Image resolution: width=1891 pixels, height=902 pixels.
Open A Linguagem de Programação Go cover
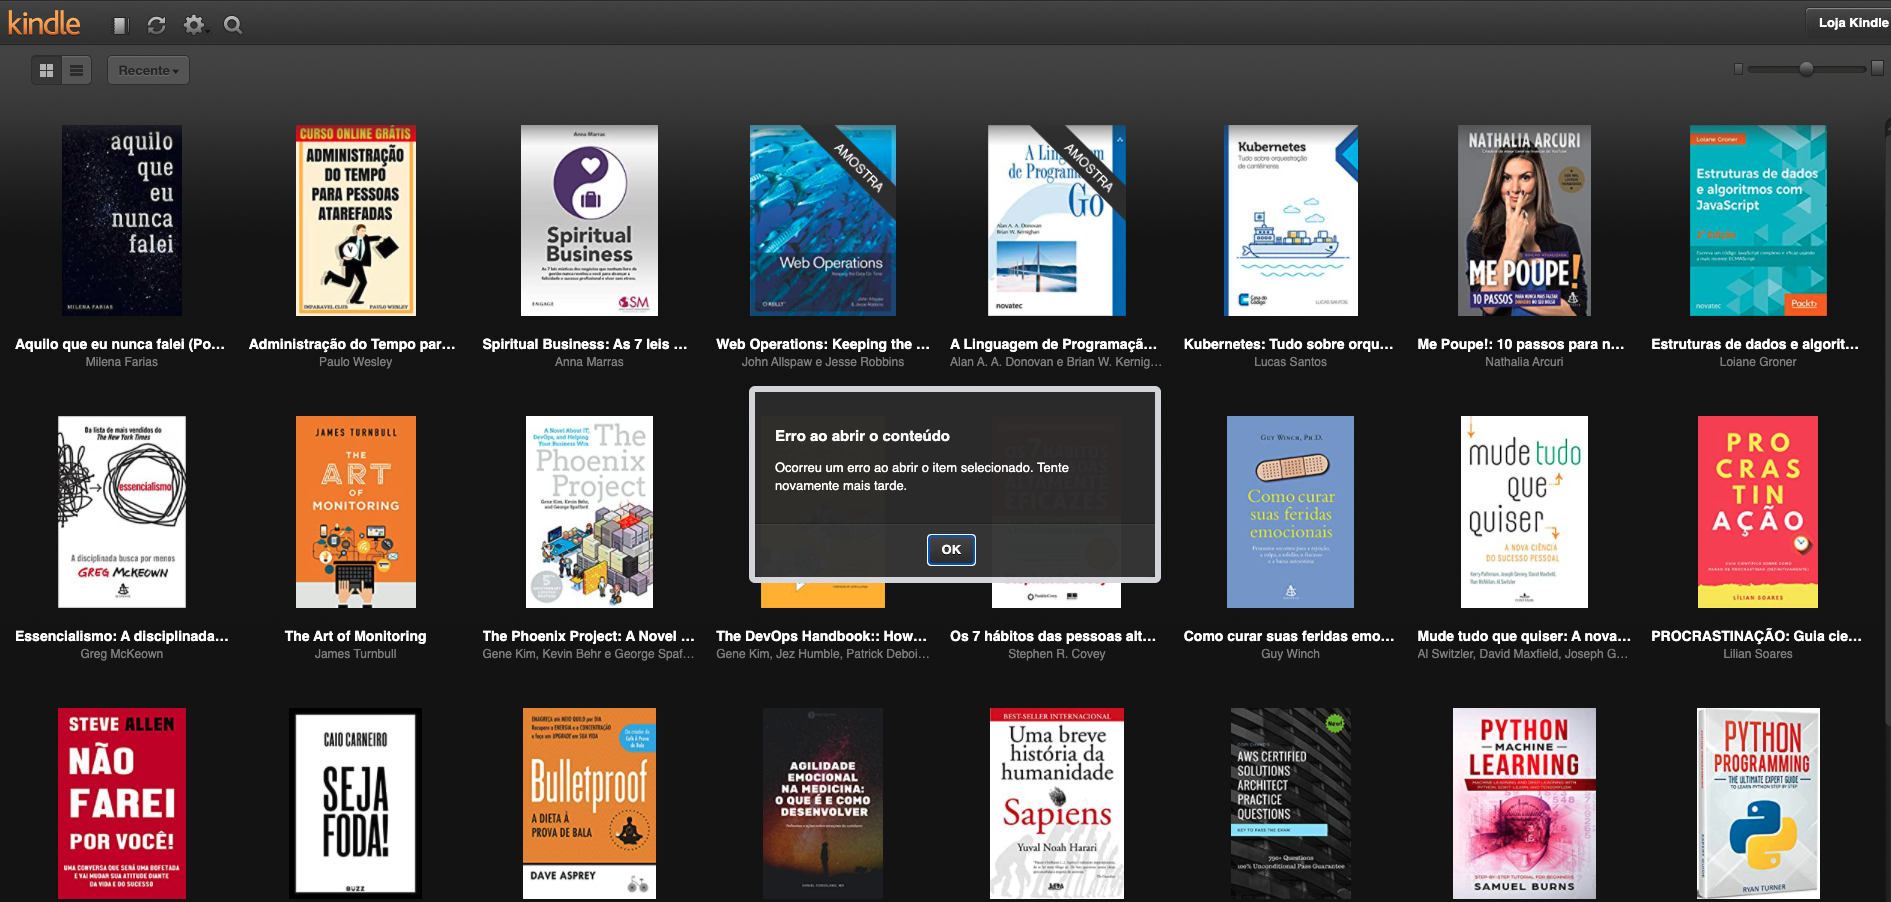(x=1057, y=220)
